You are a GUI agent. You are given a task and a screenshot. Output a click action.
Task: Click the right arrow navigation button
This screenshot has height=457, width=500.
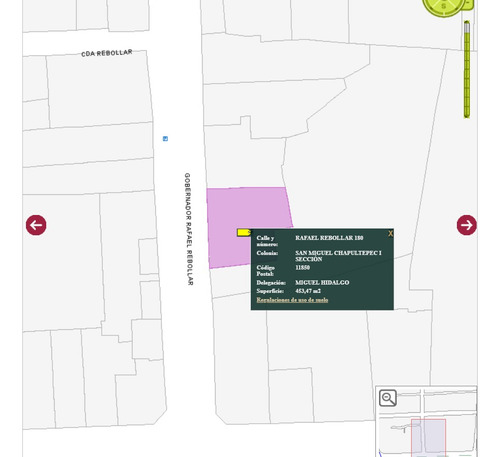tap(467, 225)
